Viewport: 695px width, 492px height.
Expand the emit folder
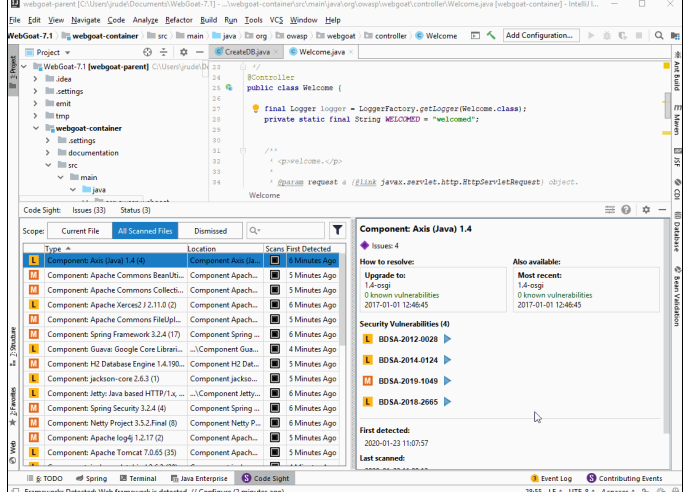pyautogui.click(x=35, y=103)
